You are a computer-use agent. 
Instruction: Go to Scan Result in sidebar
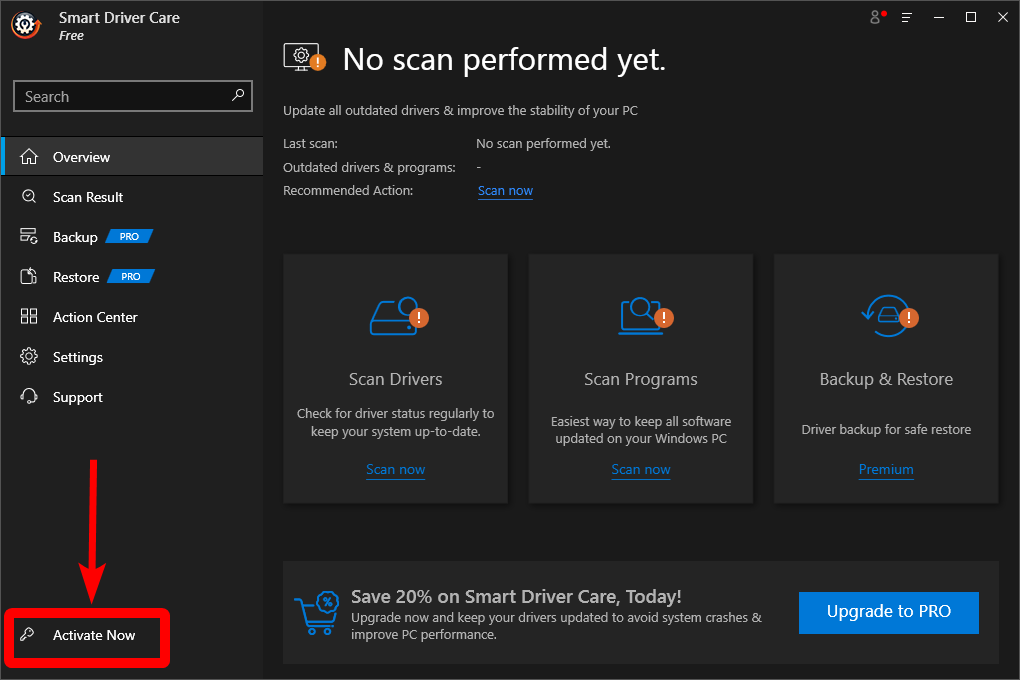(133, 197)
